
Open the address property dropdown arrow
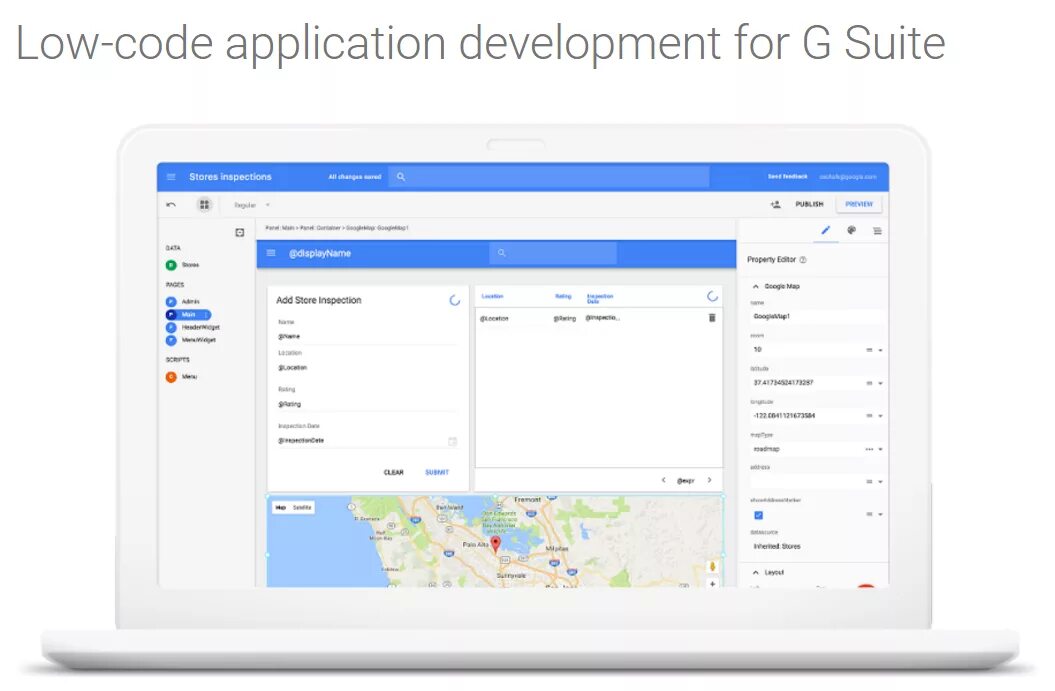(880, 482)
